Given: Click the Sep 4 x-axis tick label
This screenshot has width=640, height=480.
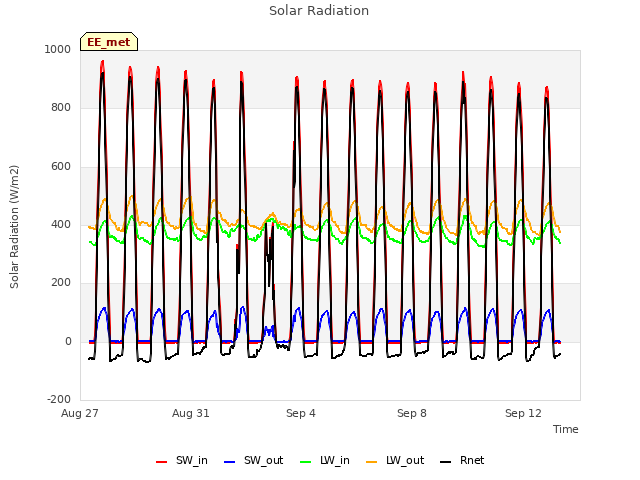Looking at the screenshot, I should pos(301,413).
